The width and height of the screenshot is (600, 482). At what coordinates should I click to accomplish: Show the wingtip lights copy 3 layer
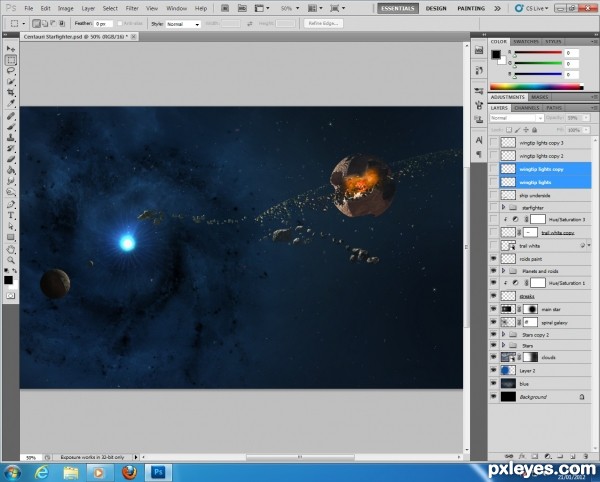tap(494, 143)
